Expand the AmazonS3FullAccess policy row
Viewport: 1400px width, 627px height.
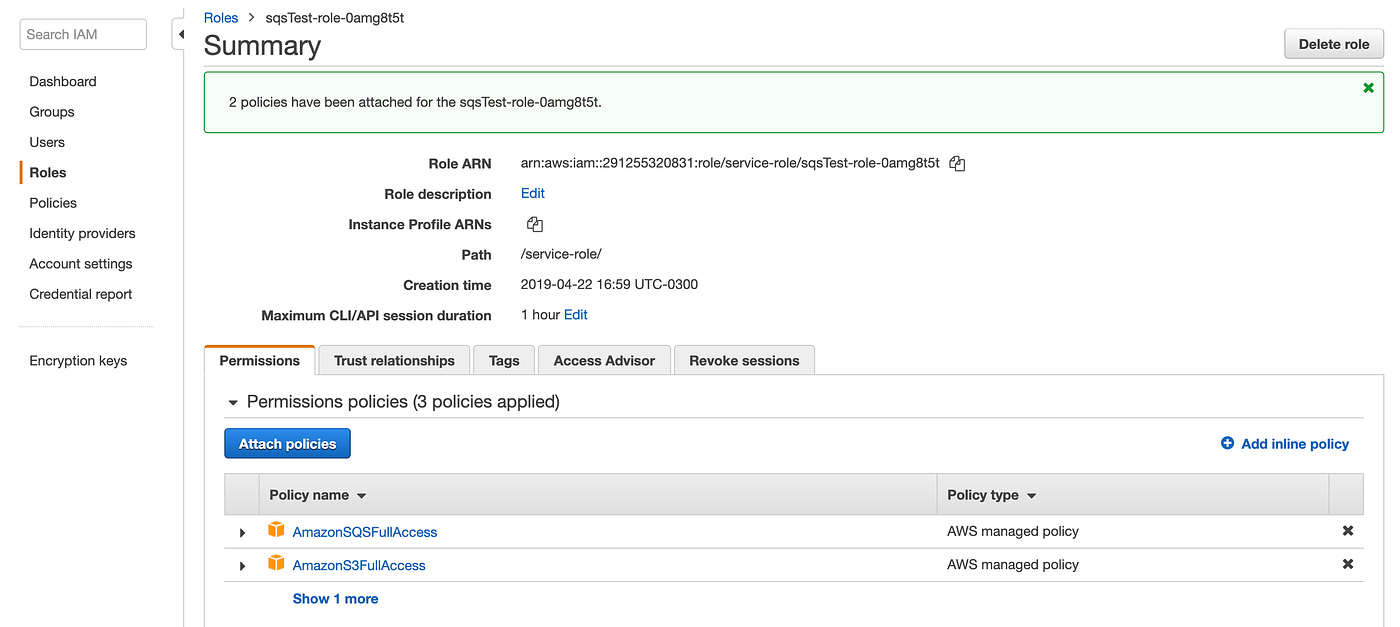242,566
